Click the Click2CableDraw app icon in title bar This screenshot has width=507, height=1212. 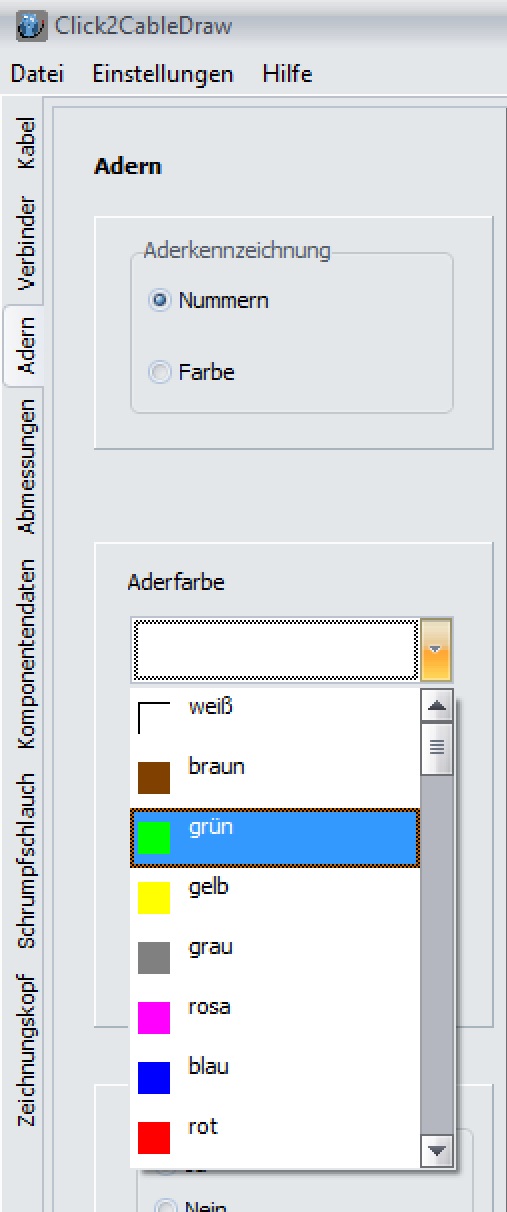[x=31, y=26]
